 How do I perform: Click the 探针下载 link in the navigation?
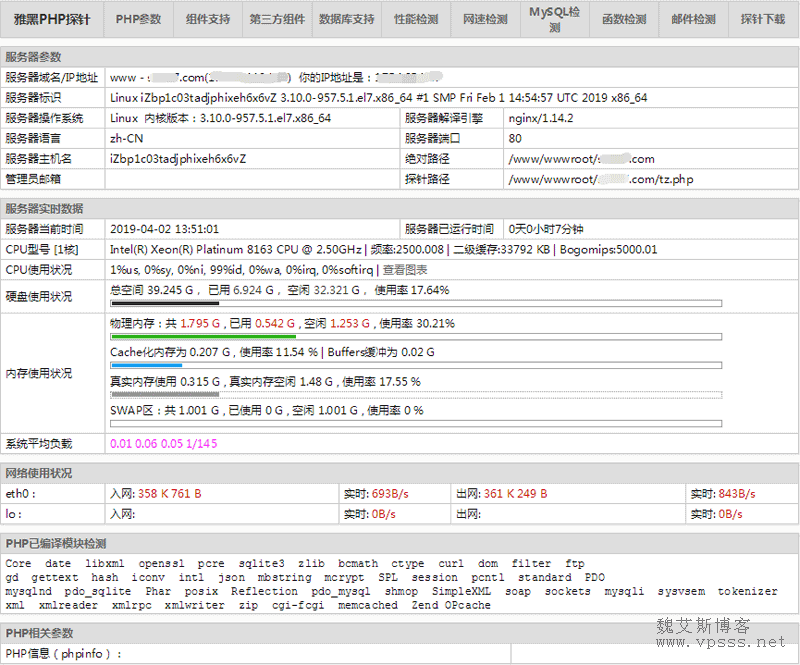tap(763, 20)
